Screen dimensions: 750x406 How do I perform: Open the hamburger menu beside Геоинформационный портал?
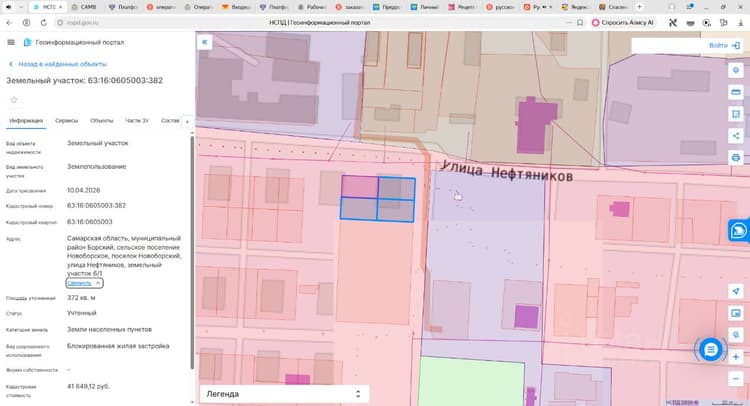pos(11,43)
